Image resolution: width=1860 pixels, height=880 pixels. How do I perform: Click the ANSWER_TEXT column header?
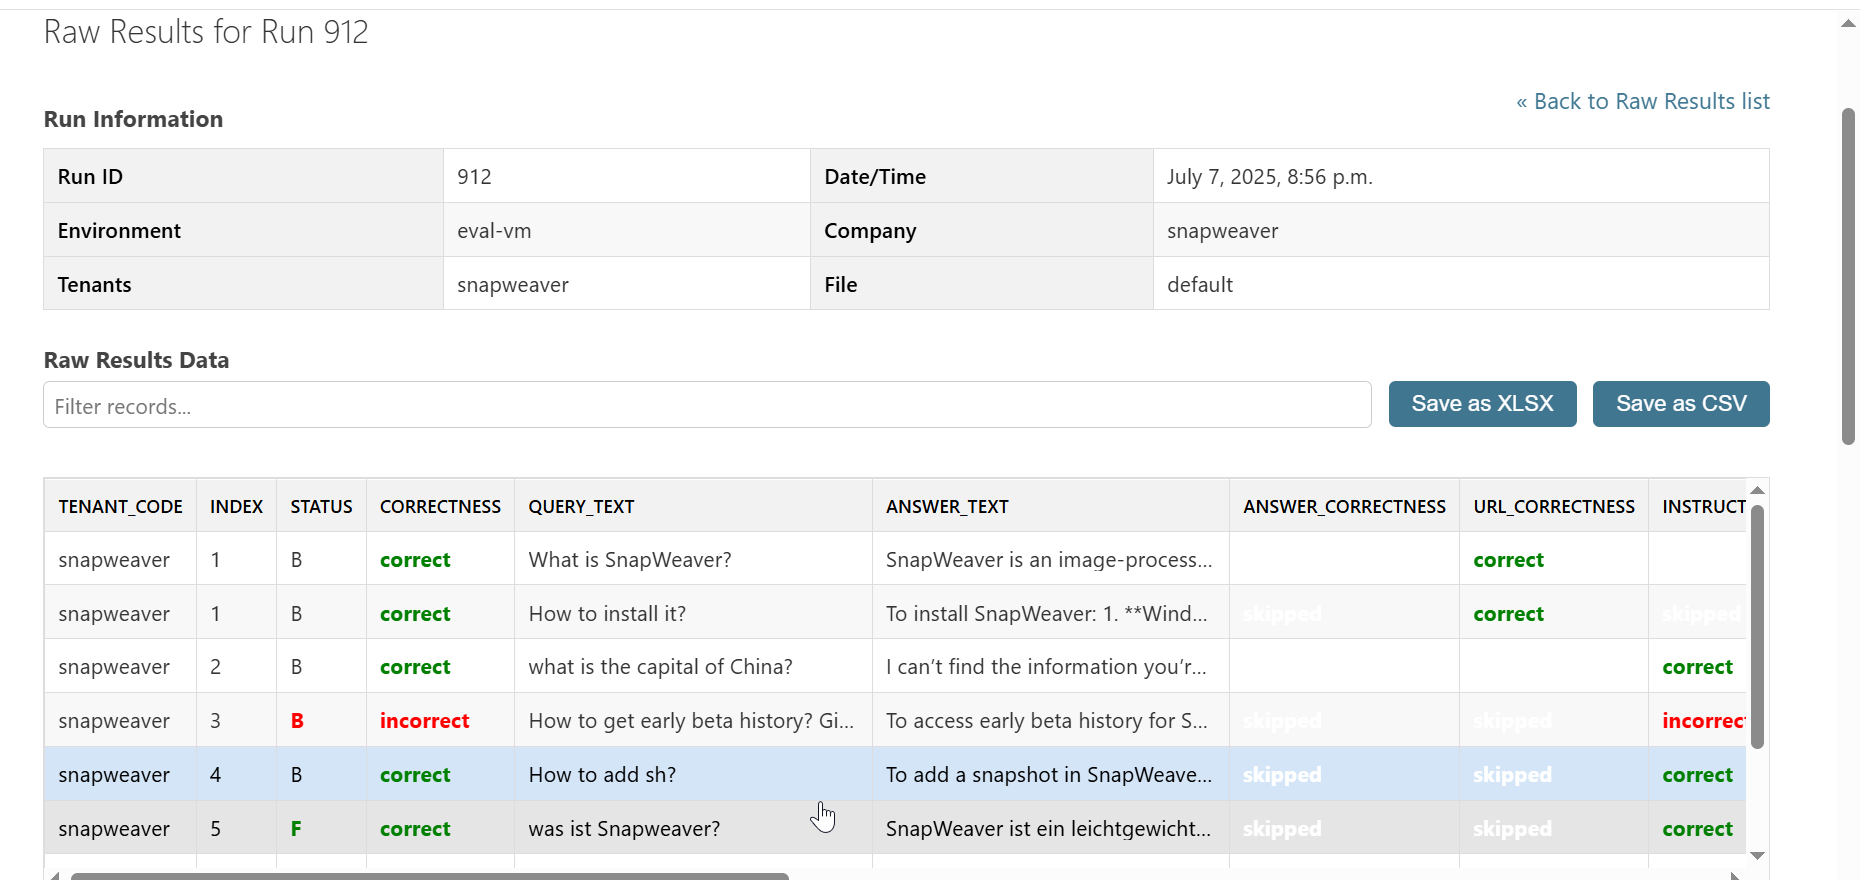pos(947,507)
